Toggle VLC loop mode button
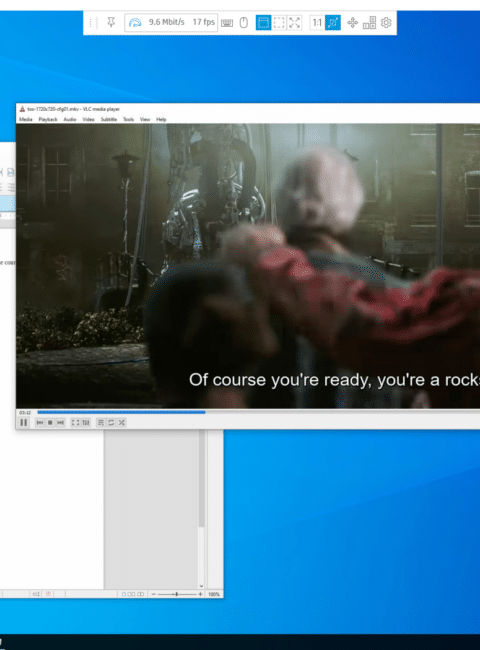This screenshot has height=650, width=480. click(x=111, y=422)
